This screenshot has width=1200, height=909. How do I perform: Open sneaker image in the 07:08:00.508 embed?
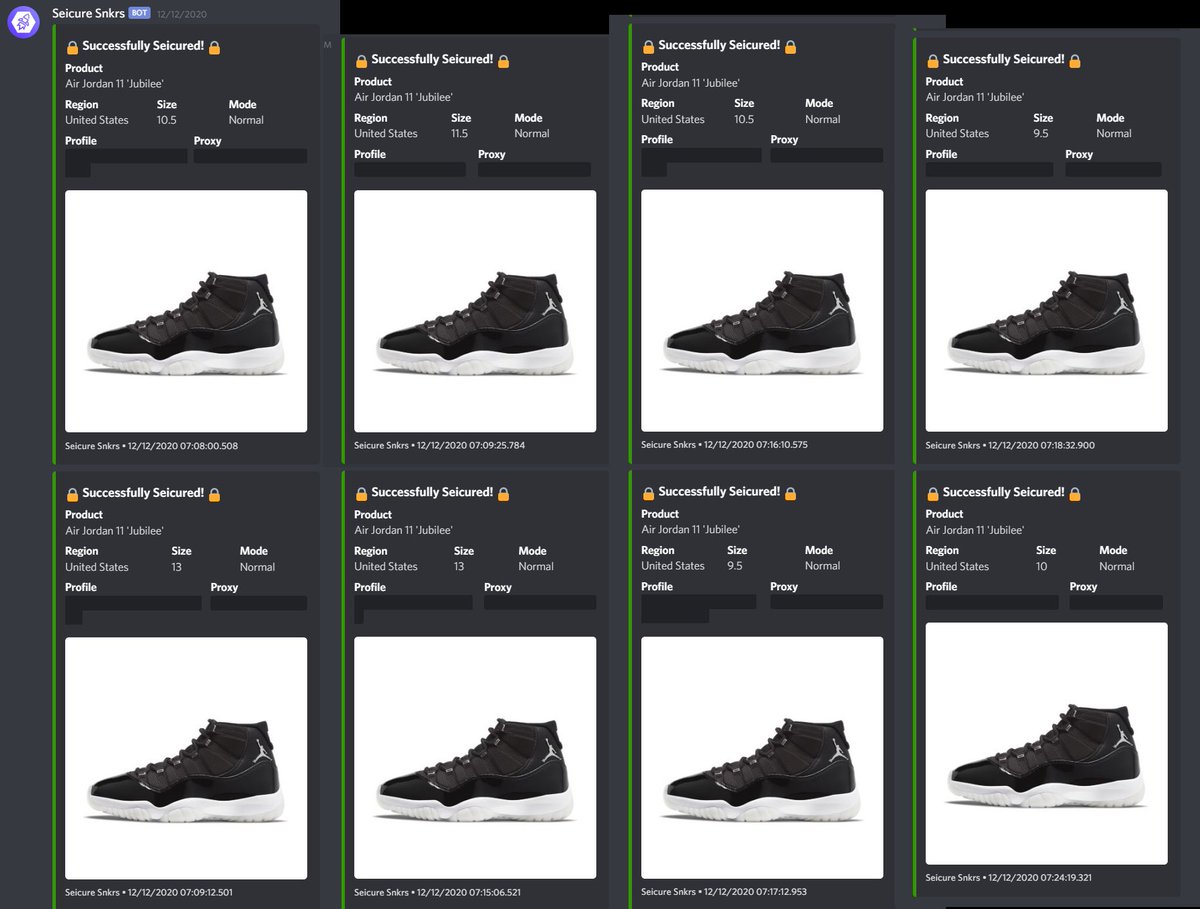click(x=186, y=311)
